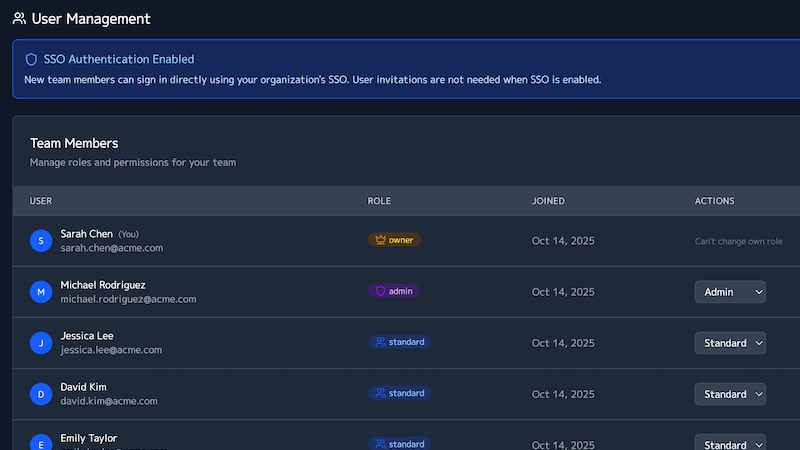Viewport: 800px width, 450px height.
Task: Click the USER column header
Action: pyautogui.click(x=41, y=201)
